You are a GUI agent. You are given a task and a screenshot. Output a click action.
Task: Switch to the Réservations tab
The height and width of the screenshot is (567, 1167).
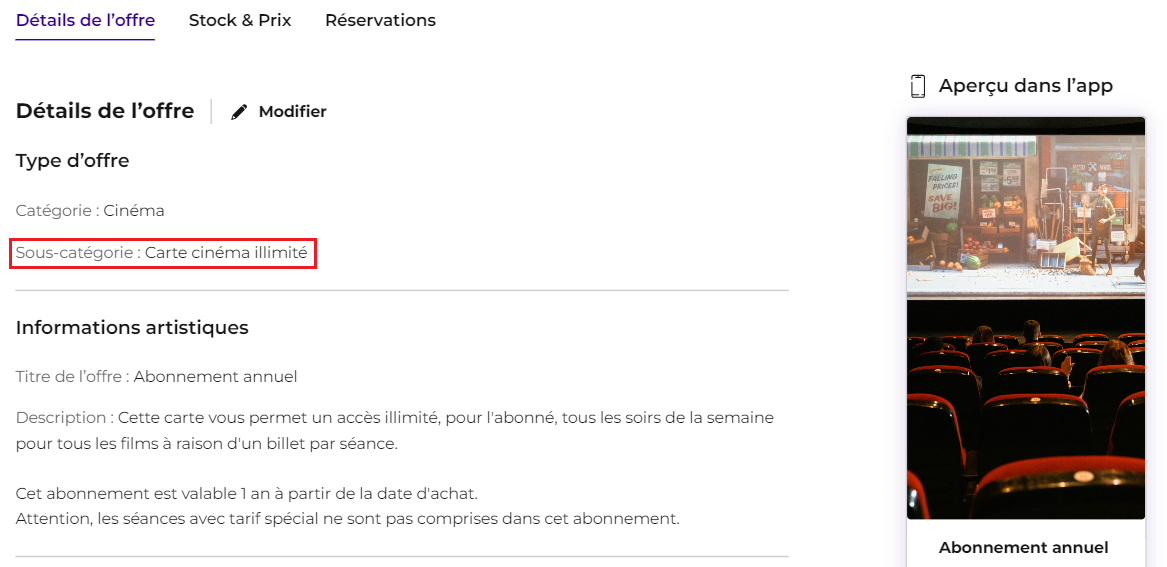point(380,20)
